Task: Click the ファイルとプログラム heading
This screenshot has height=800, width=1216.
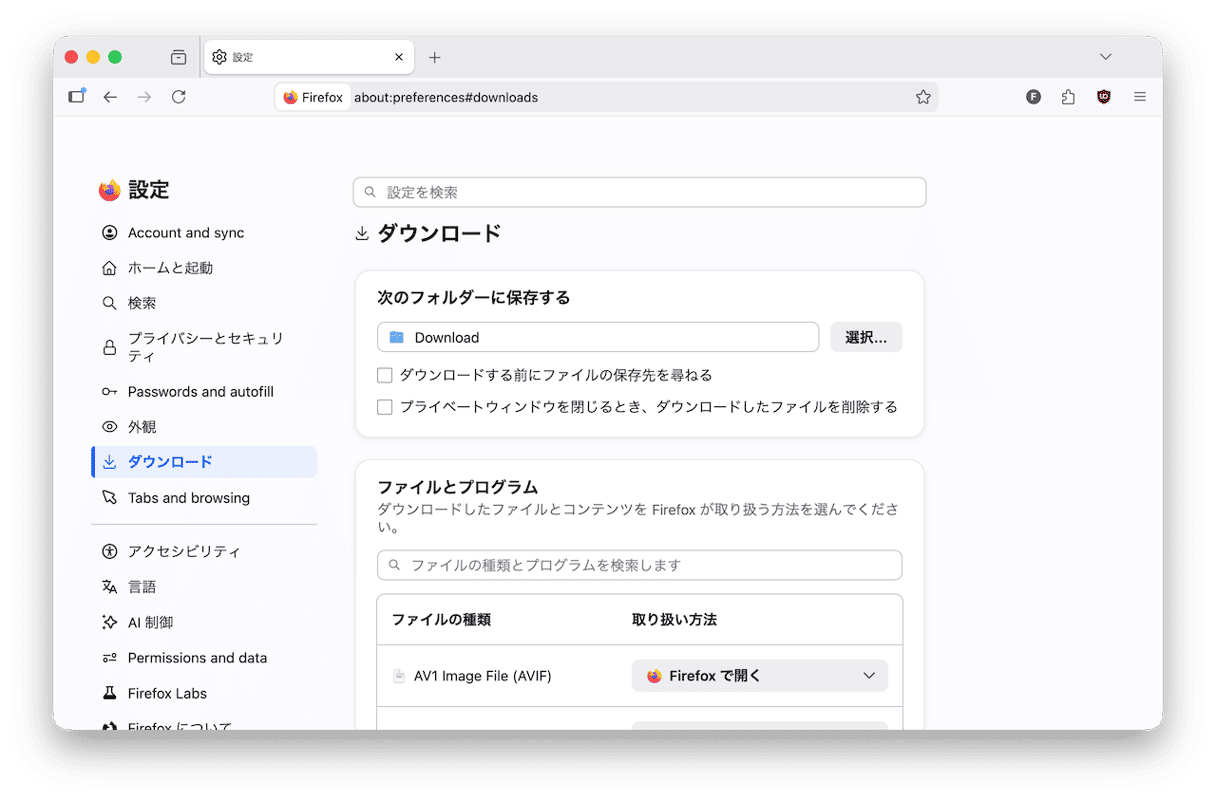Action: tap(458, 487)
